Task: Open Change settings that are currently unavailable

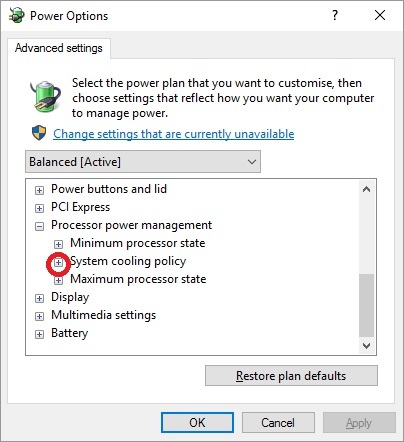Action: tap(174, 134)
